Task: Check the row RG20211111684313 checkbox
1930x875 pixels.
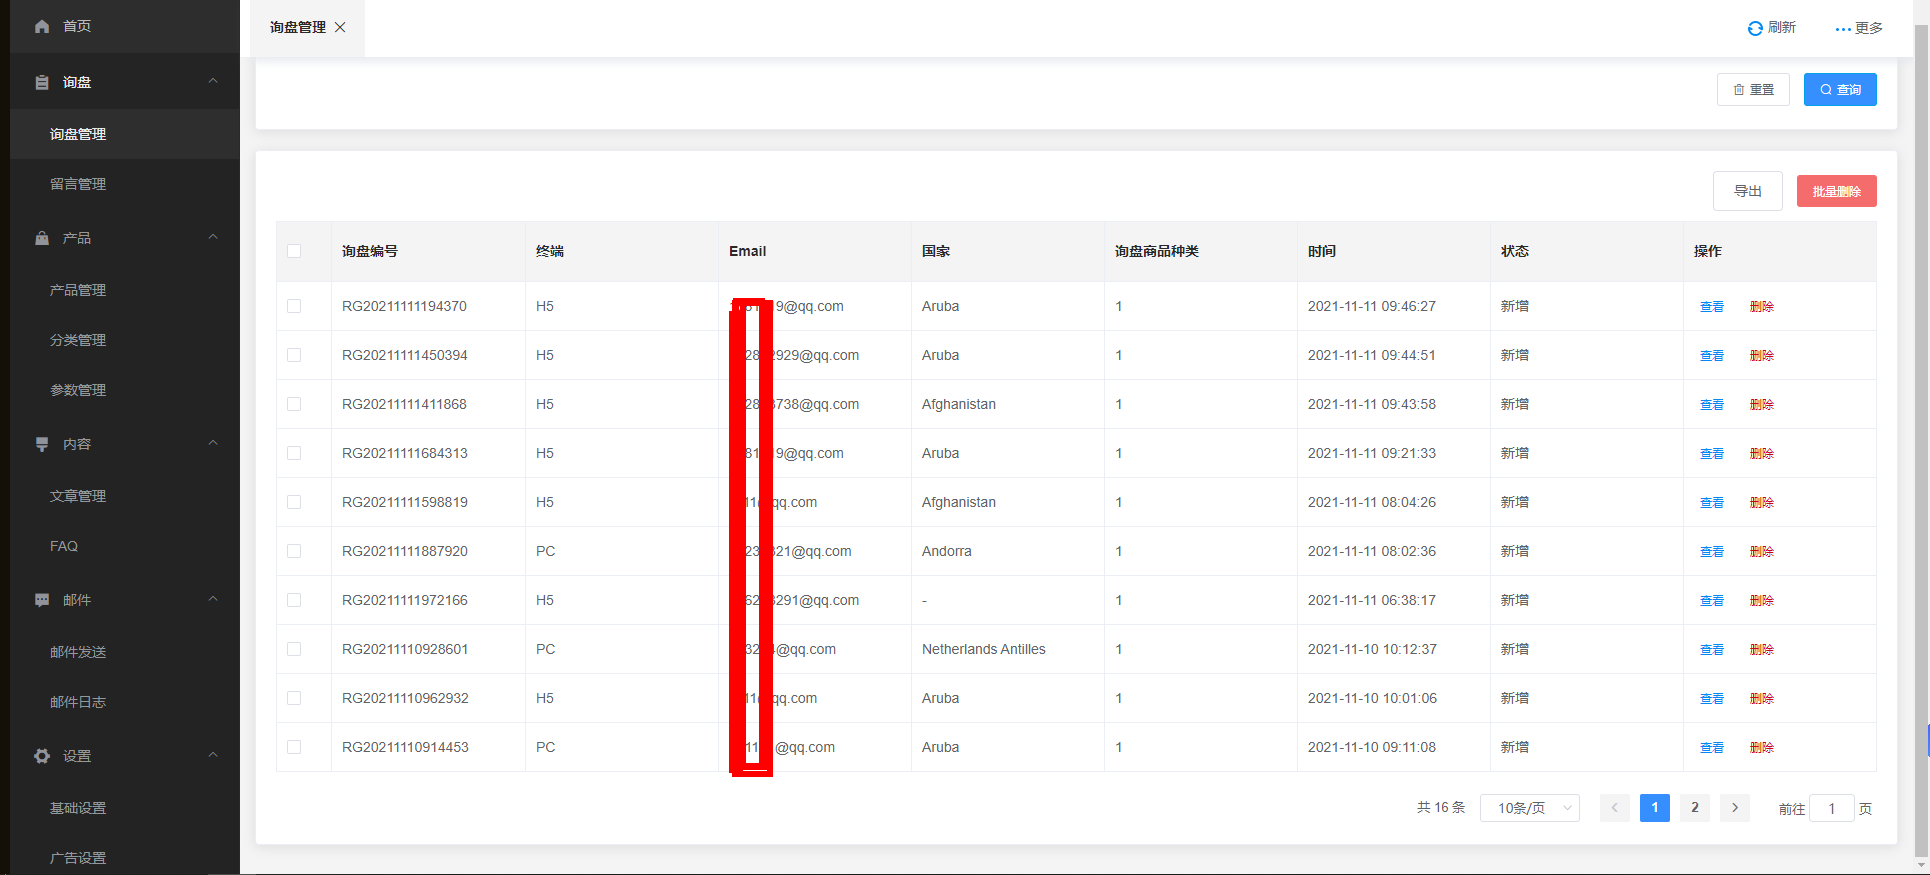Action: click(294, 453)
